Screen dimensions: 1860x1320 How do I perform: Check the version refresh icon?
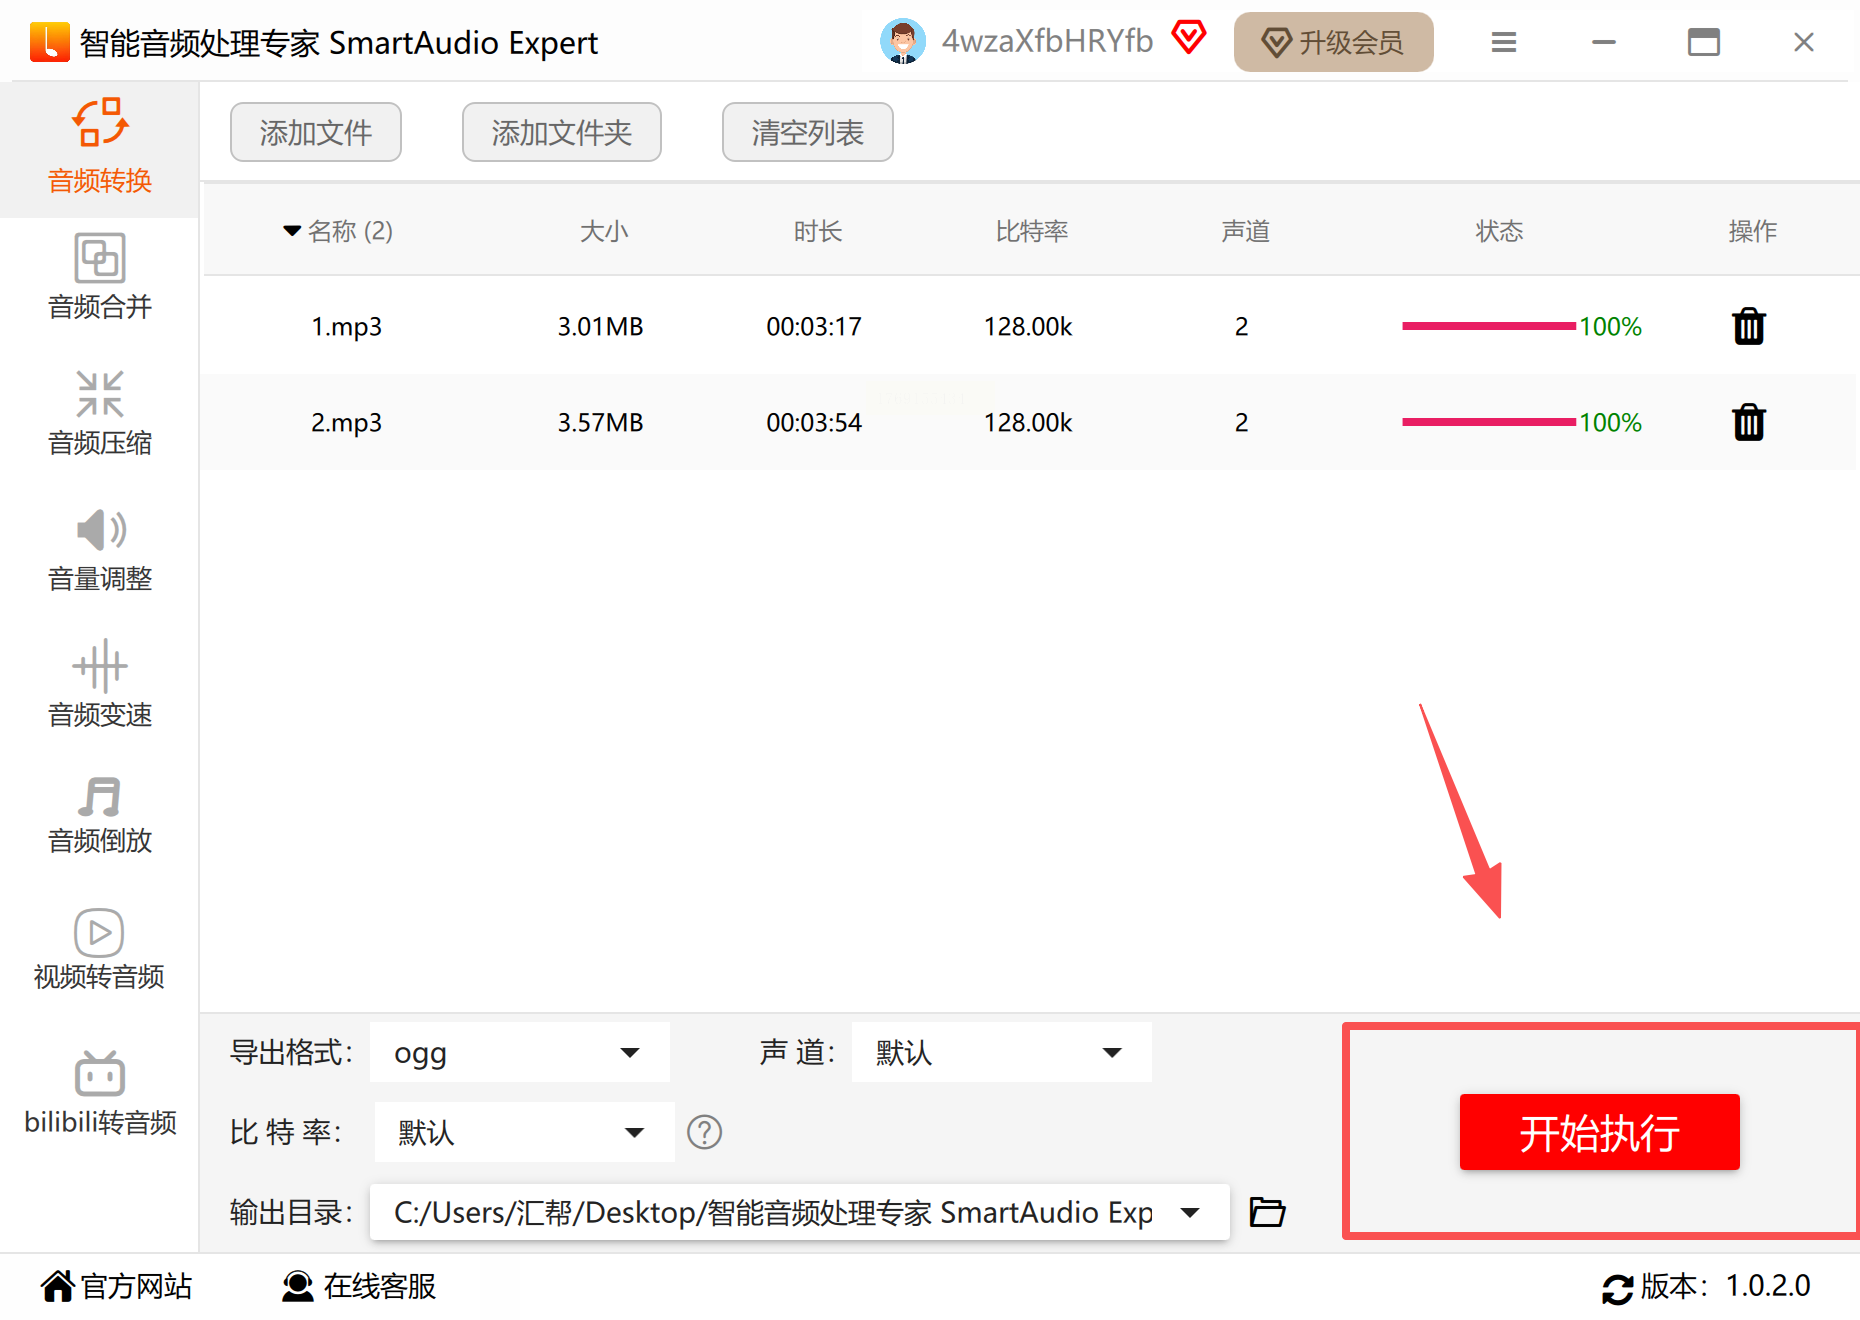(1617, 1288)
